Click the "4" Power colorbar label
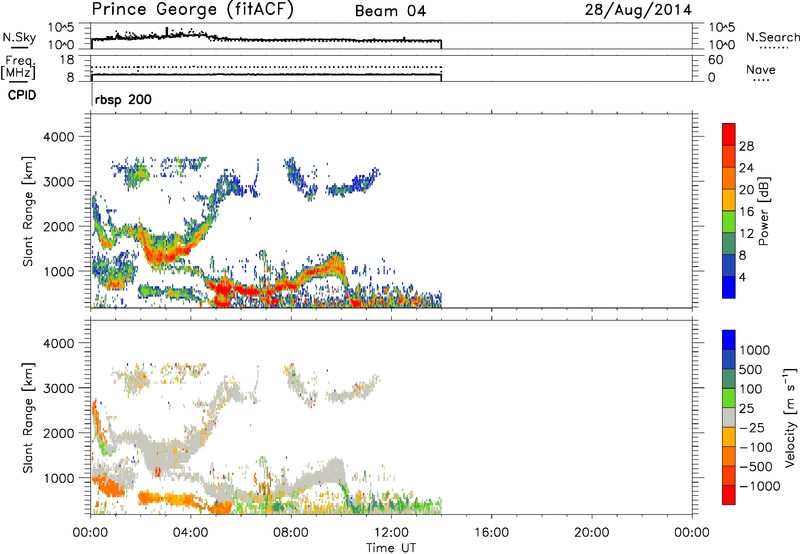Screen dimensions: 800x554 pyautogui.click(x=743, y=277)
